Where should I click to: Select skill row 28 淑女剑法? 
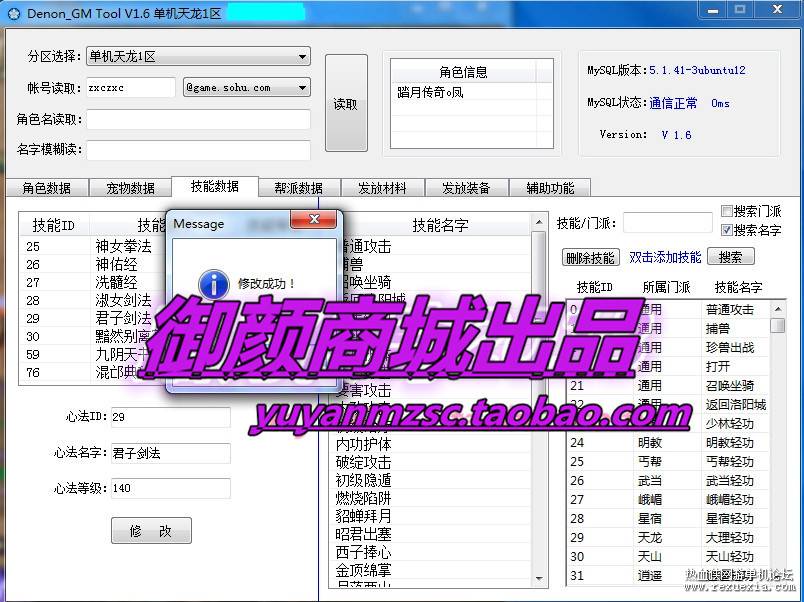click(93, 300)
